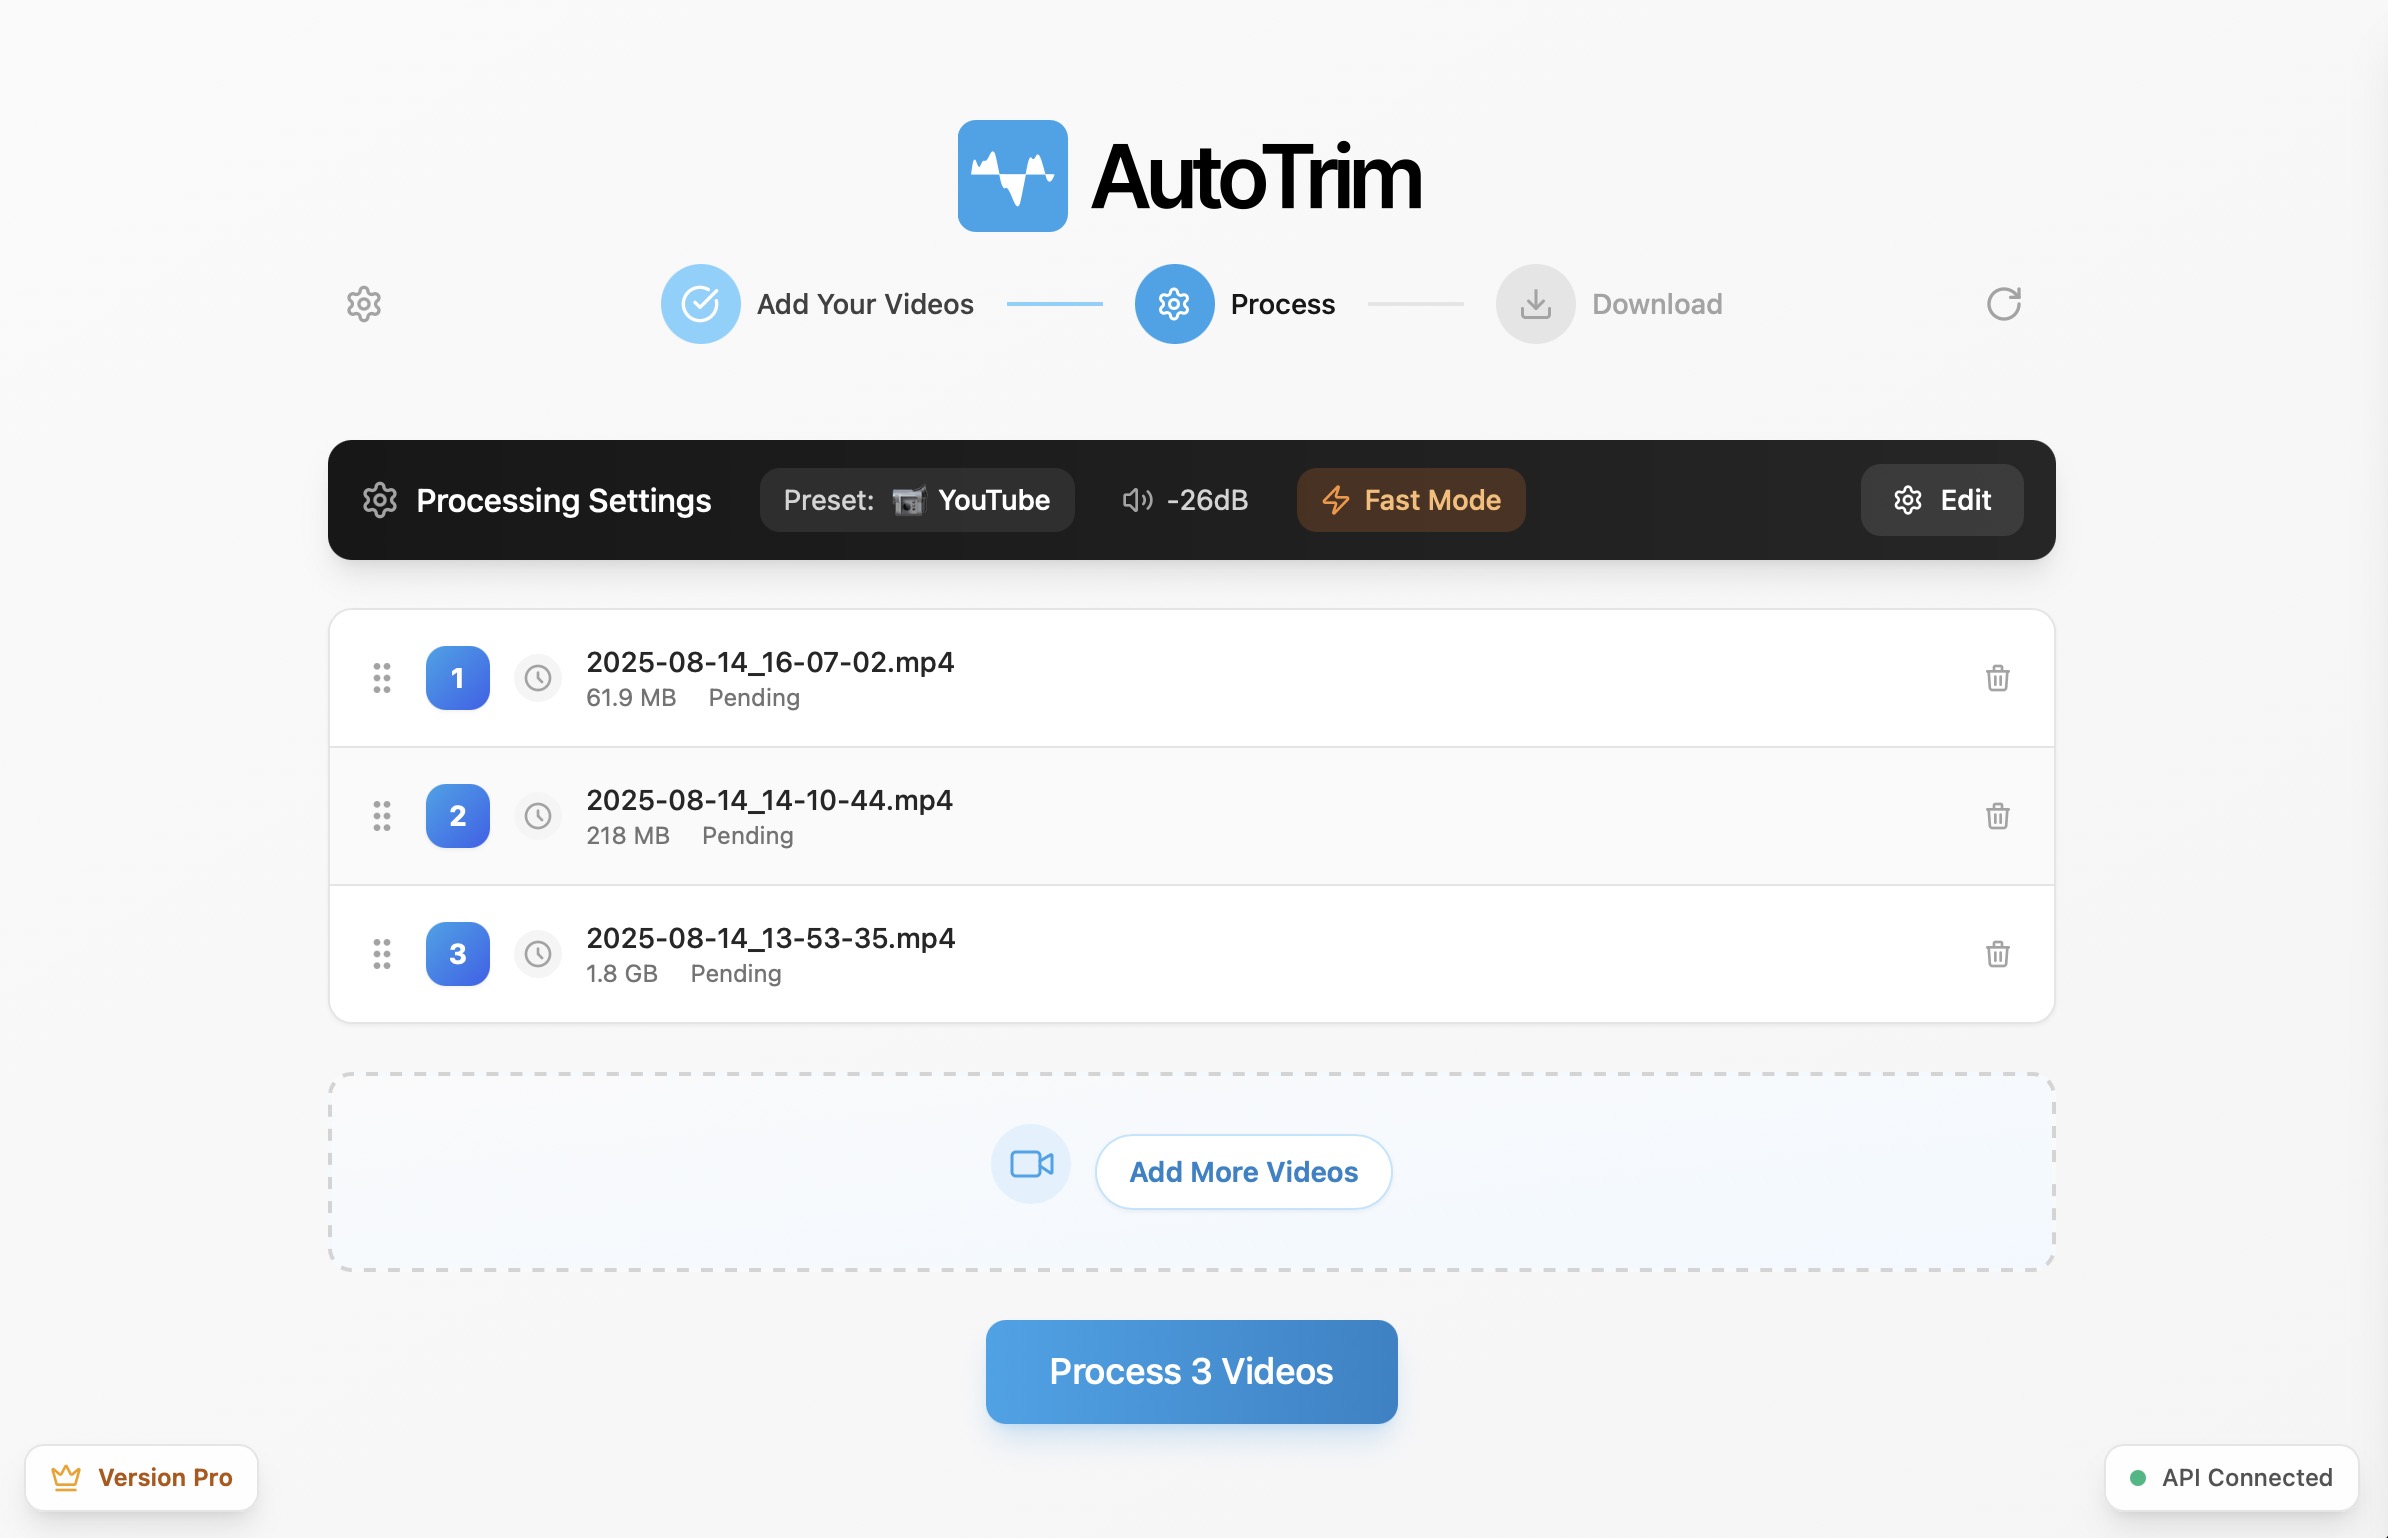2388x1538 pixels.
Task: Grab drag handle for 2025-08-14_13-53-35.mp4
Action: coord(382,954)
